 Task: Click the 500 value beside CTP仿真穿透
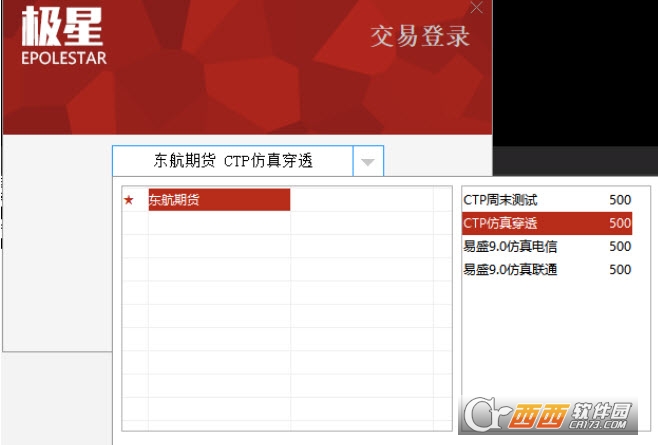pos(619,223)
